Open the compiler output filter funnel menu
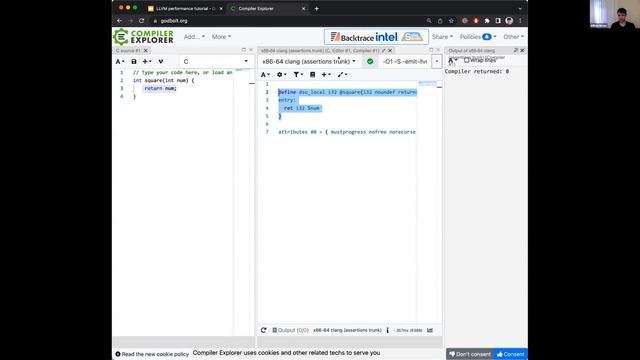 (x=298, y=75)
